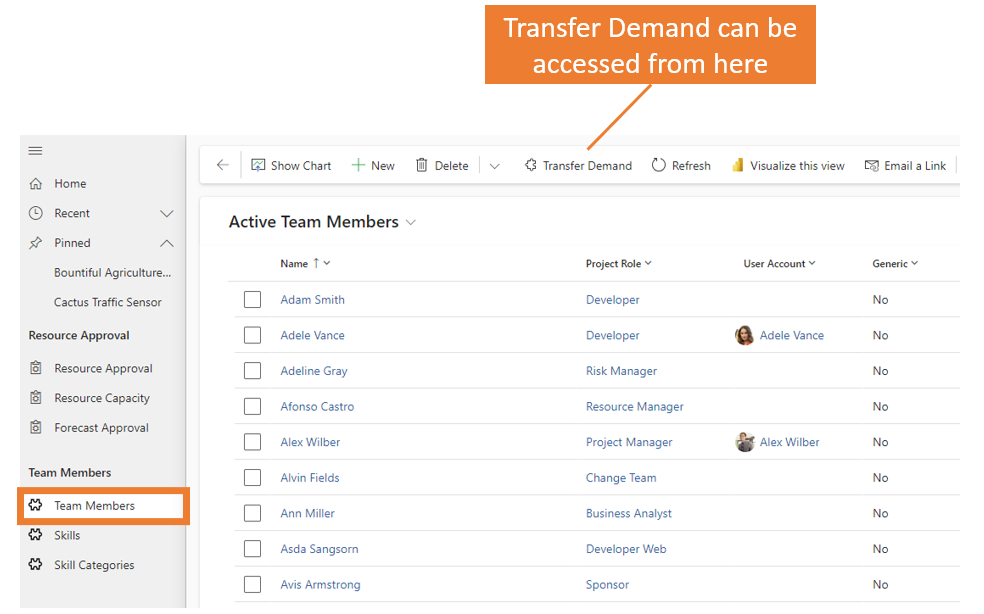Click the Refresh circular arrow icon
This screenshot has width=984, height=614.
(658, 165)
